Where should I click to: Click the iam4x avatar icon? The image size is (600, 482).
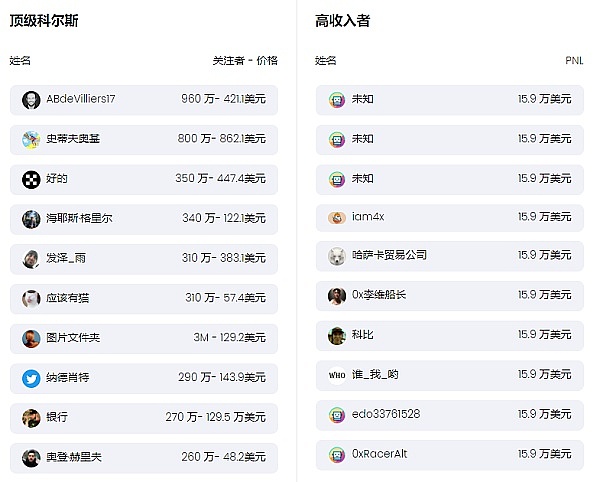click(337, 218)
